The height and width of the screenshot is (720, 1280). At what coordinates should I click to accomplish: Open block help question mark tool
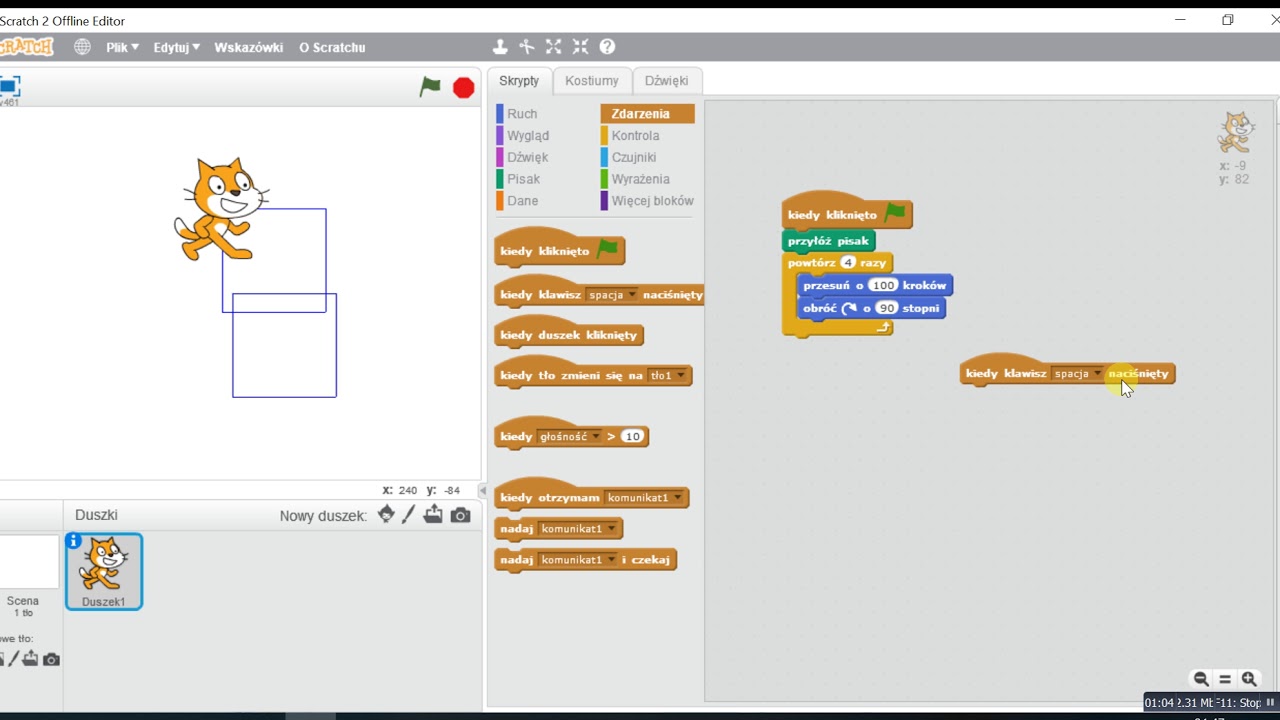pyautogui.click(x=607, y=47)
